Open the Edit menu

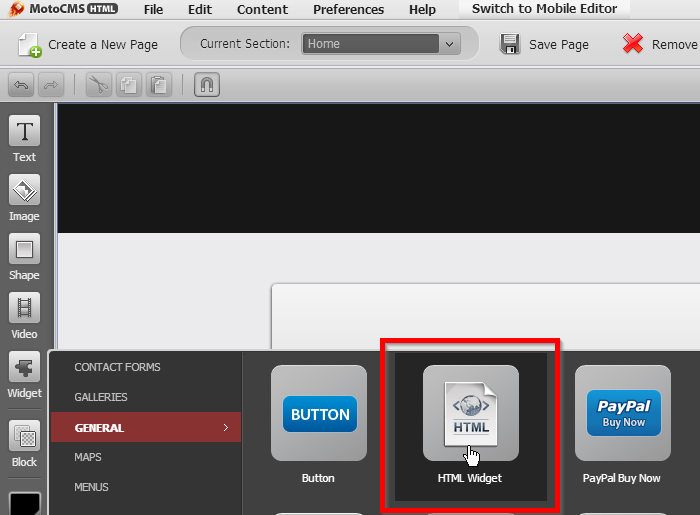click(x=200, y=9)
